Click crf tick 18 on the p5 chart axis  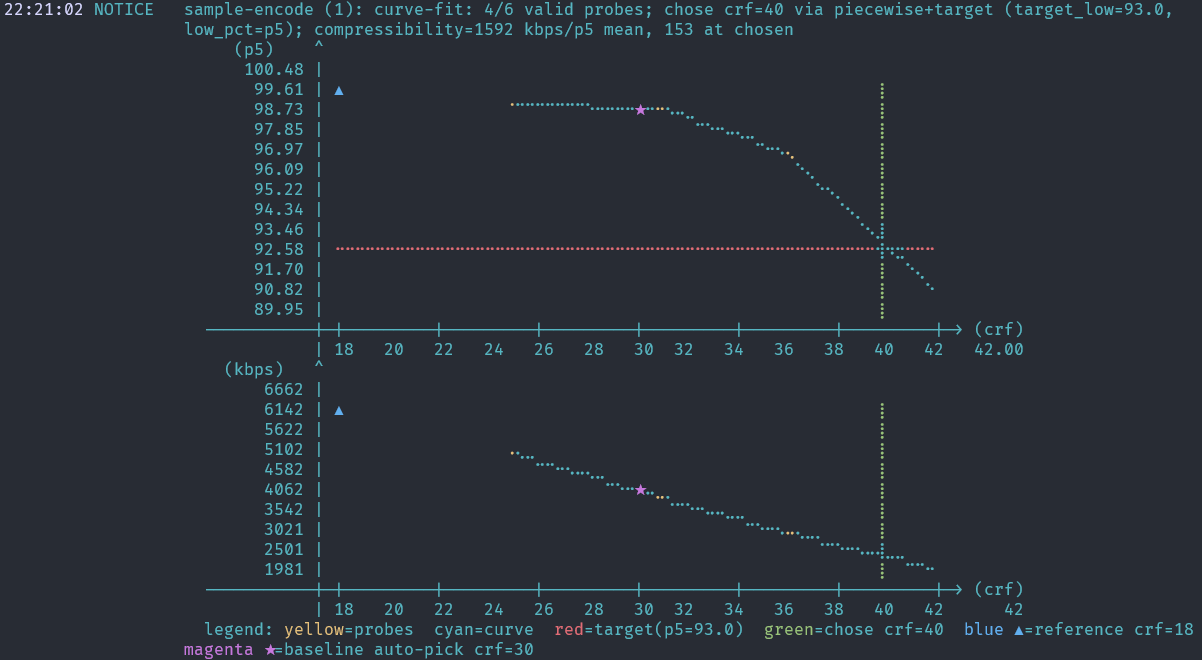344,350
